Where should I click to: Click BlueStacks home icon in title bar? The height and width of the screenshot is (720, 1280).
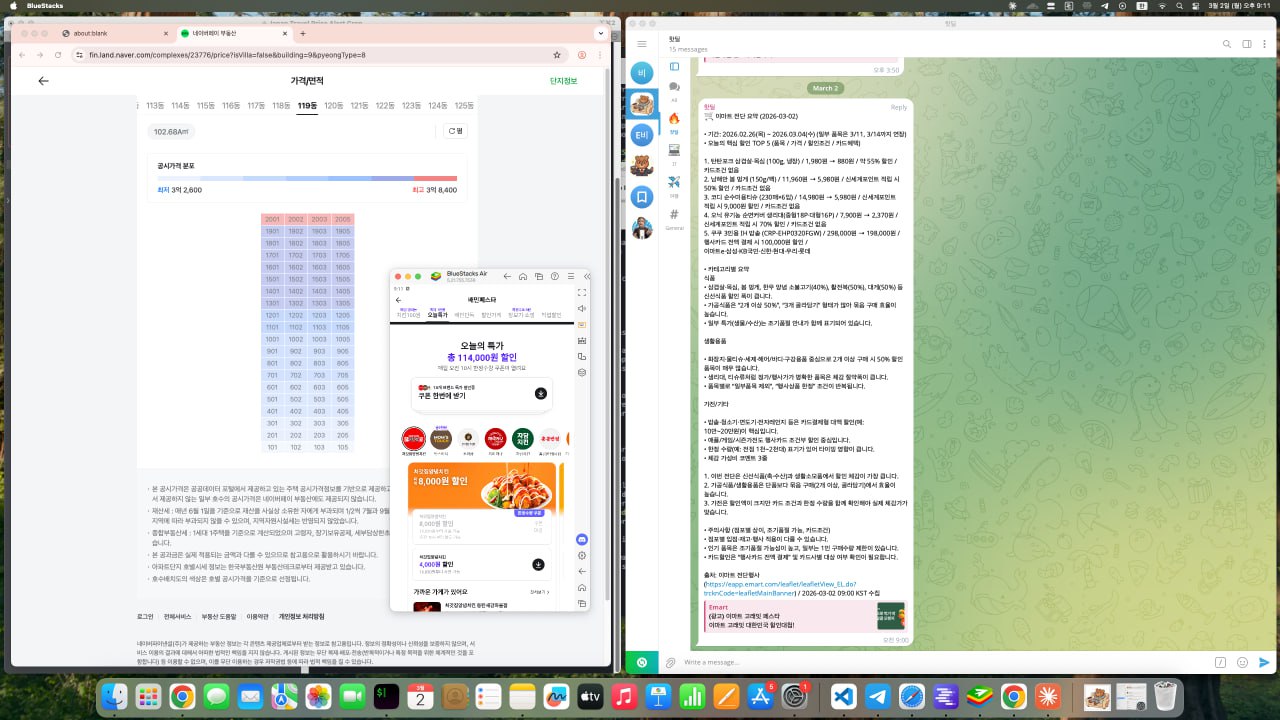click(x=524, y=276)
